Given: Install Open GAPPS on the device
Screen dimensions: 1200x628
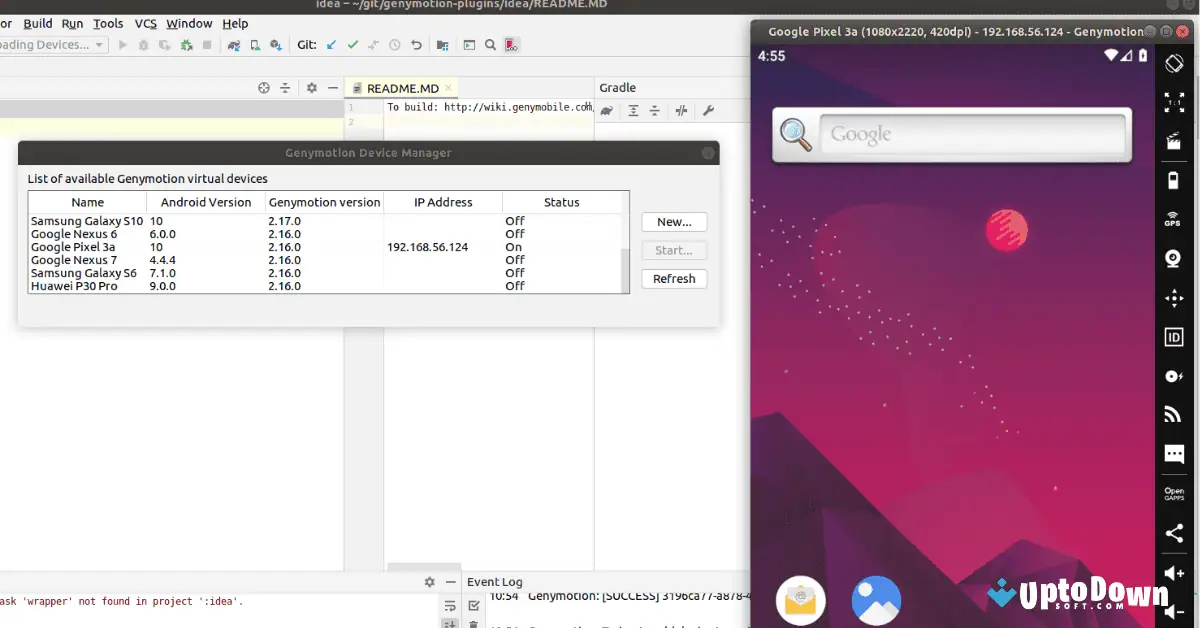Looking at the screenshot, I should [x=1174, y=492].
